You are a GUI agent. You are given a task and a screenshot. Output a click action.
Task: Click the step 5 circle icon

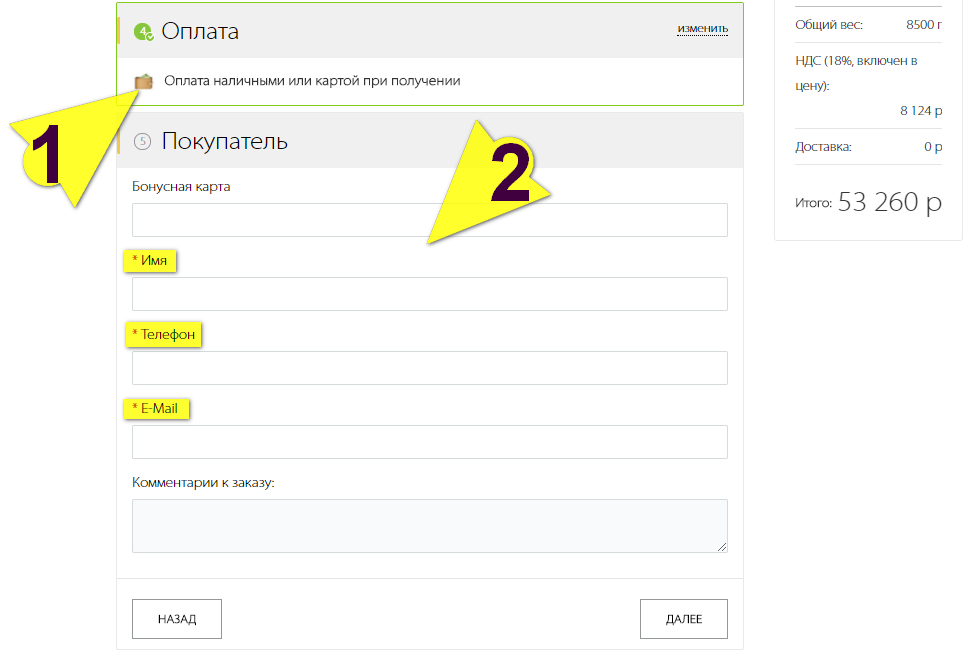(x=142, y=142)
